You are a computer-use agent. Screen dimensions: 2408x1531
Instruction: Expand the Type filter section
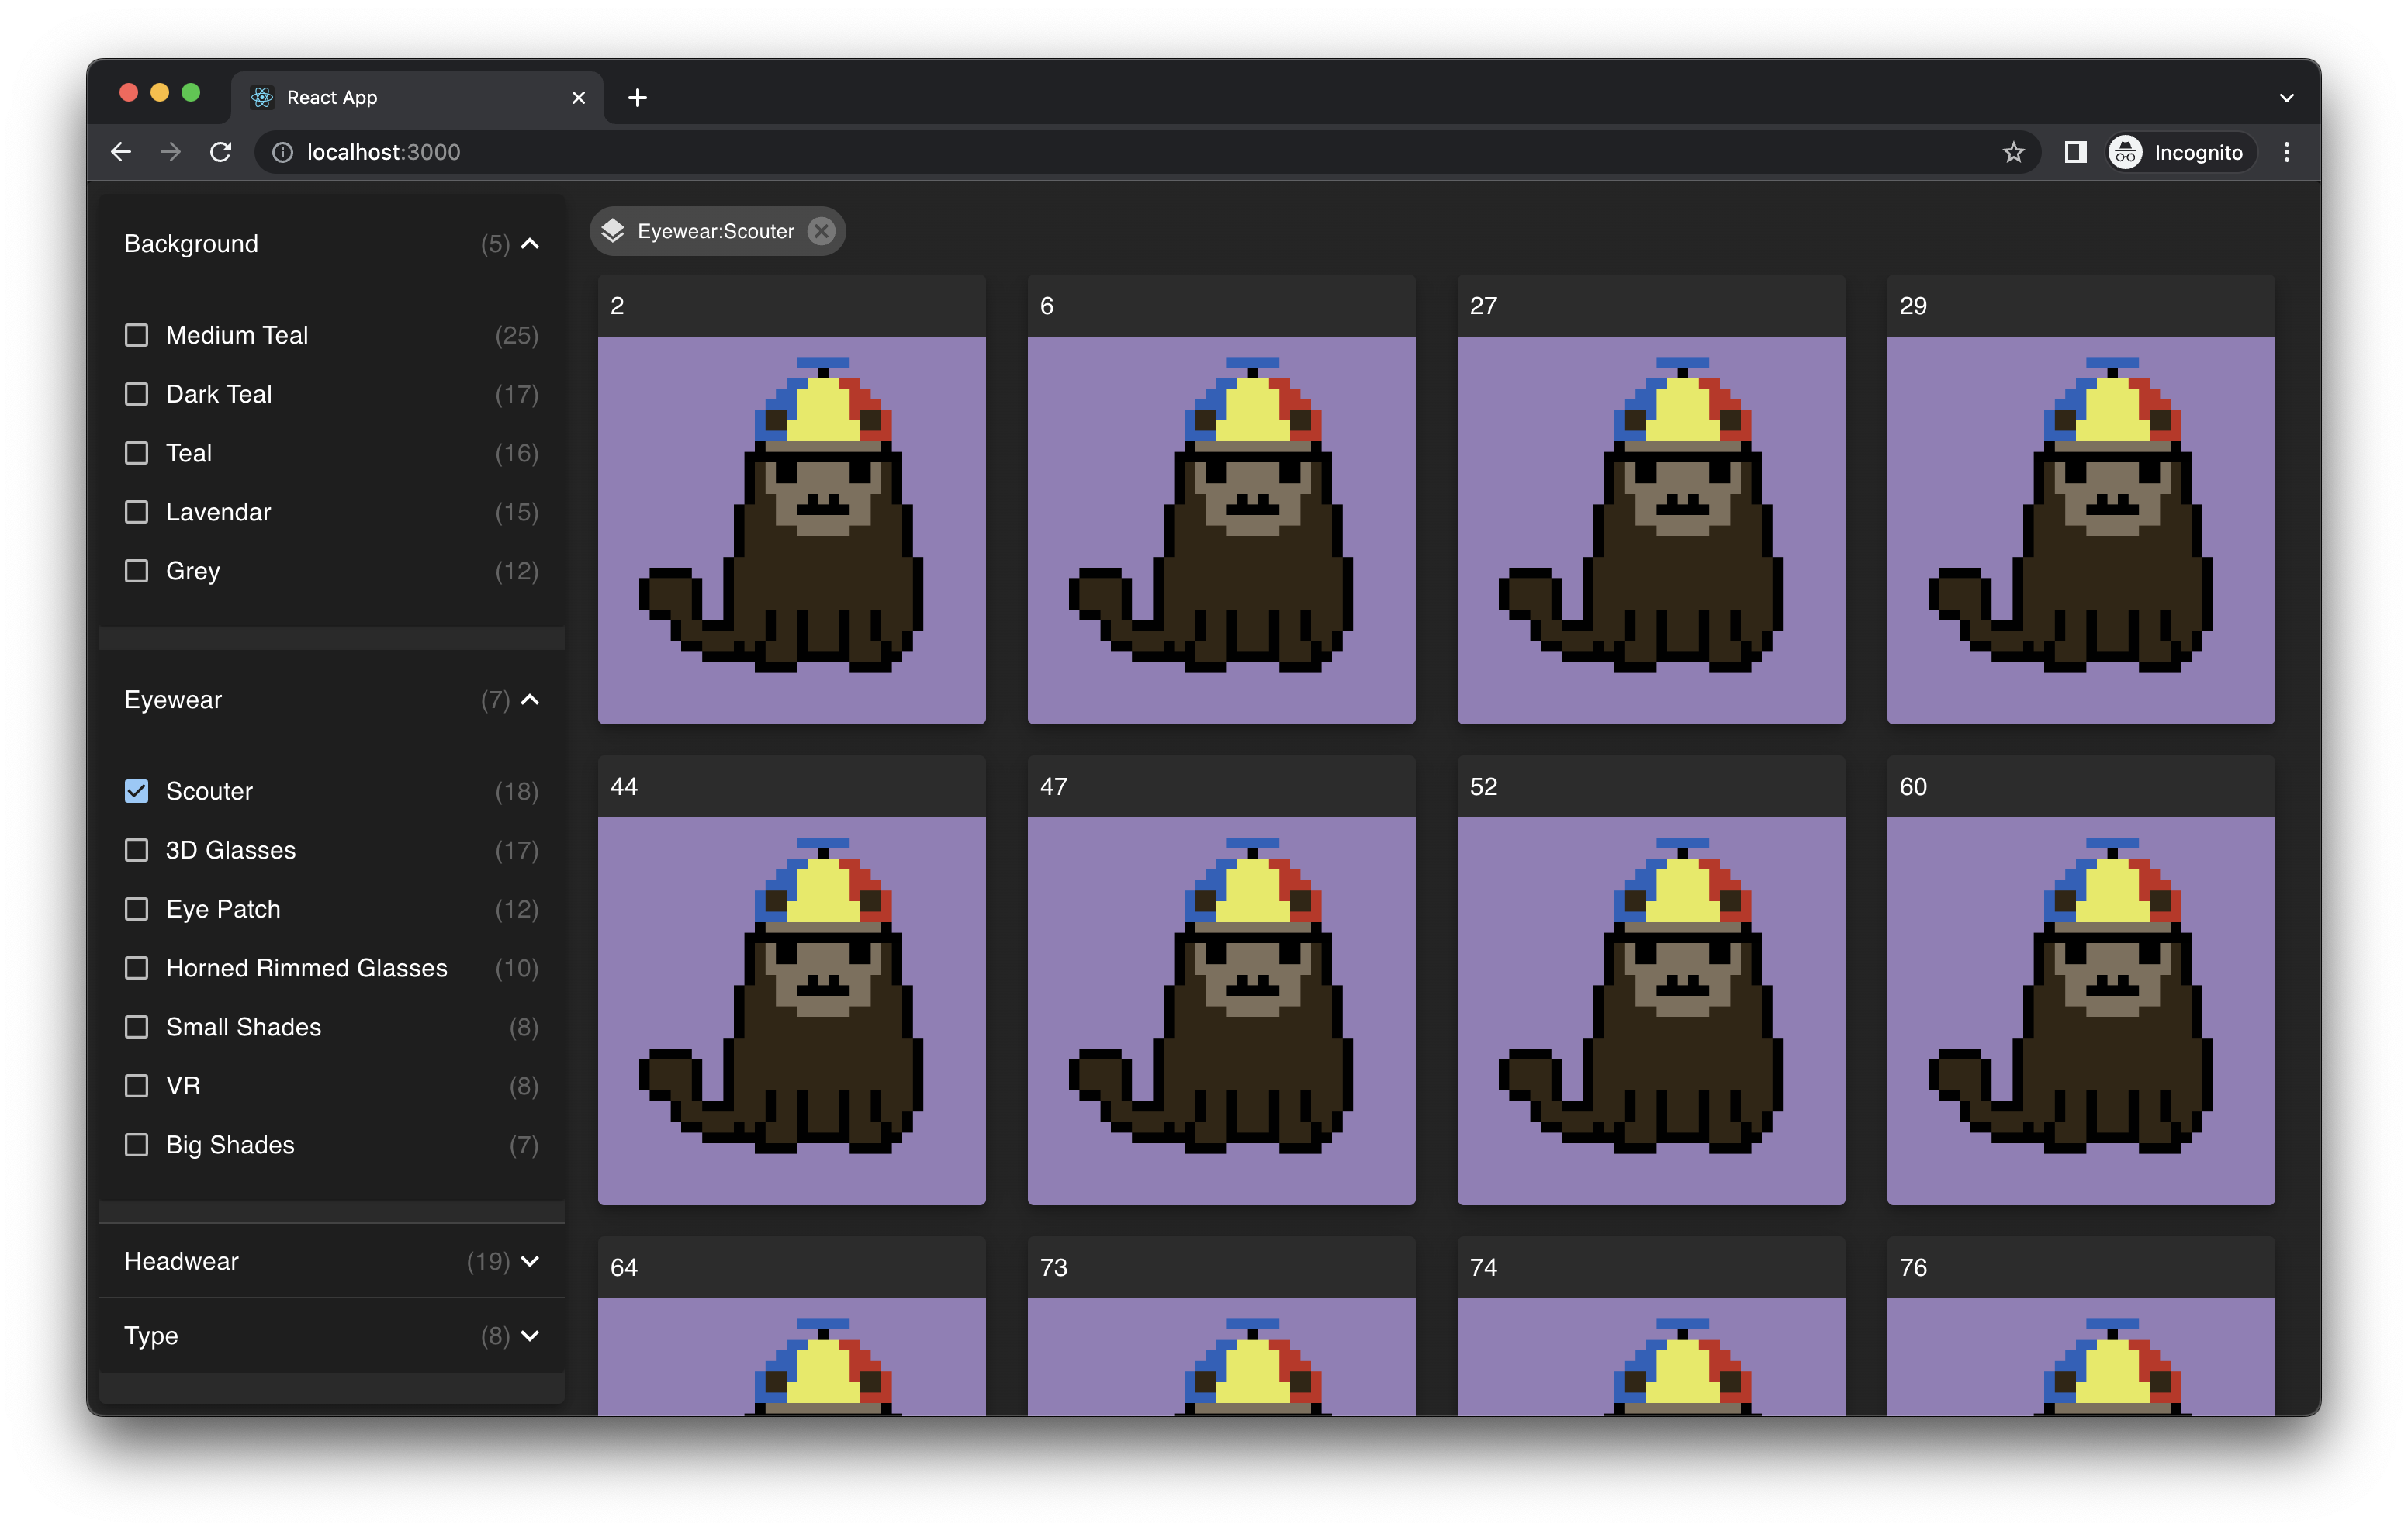click(530, 1336)
